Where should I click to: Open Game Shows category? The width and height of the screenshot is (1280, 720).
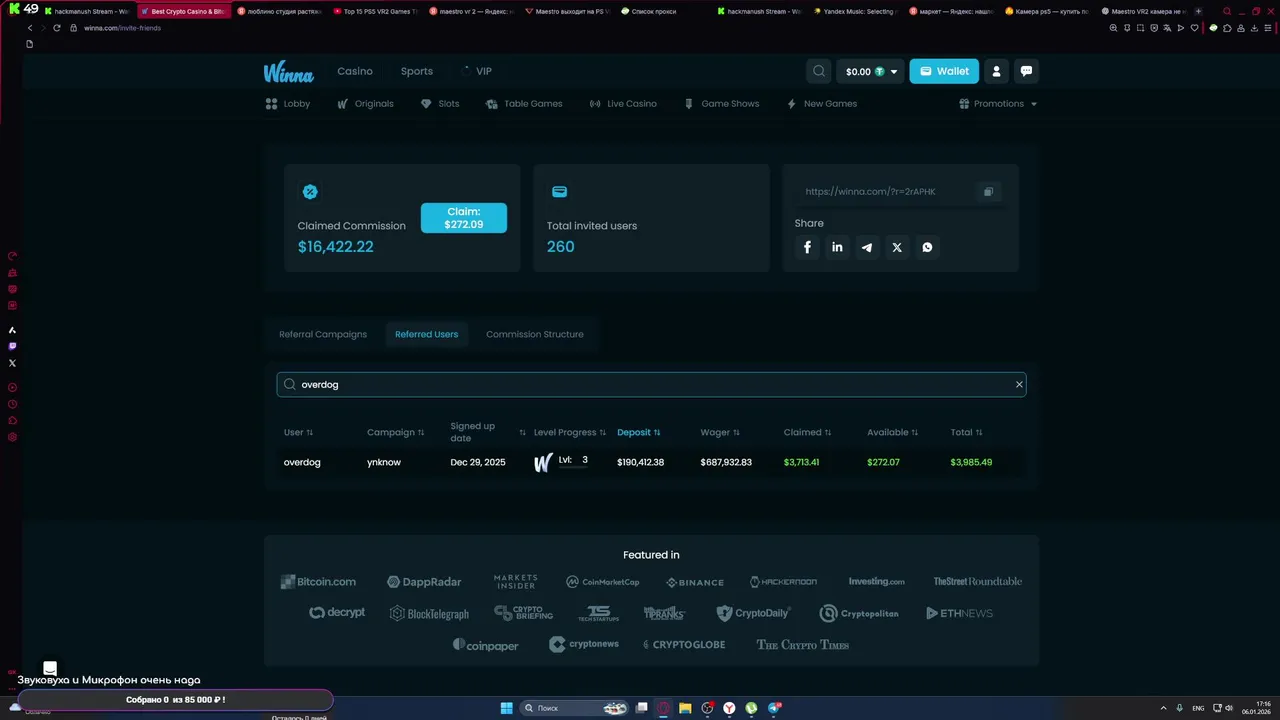click(x=721, y=104)
